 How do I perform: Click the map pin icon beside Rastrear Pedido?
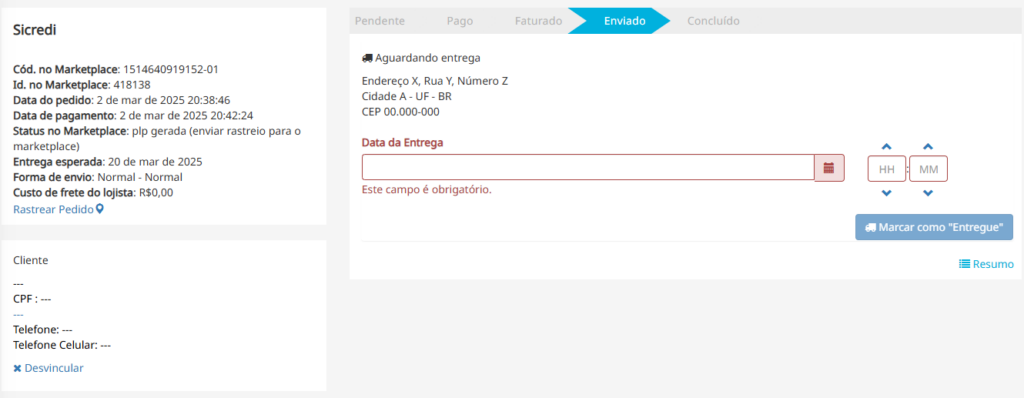(99, 209)
